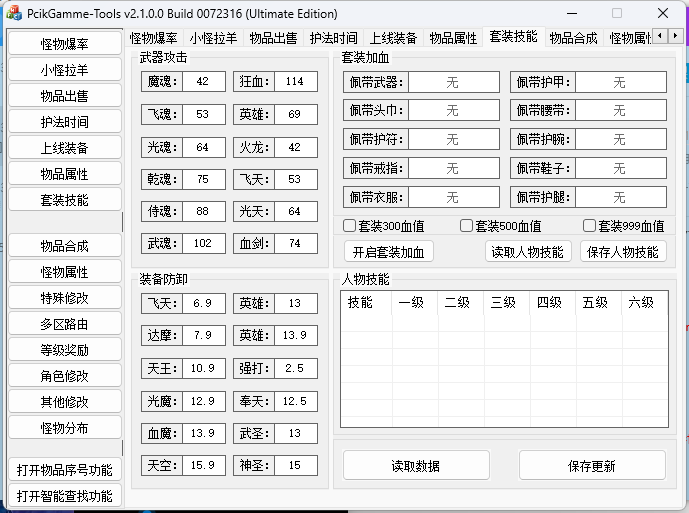Image resolution: width=689 pixels, height=513 pixels.
Task: Switch to the 物品合成 tab
Action: coord(573,38)
